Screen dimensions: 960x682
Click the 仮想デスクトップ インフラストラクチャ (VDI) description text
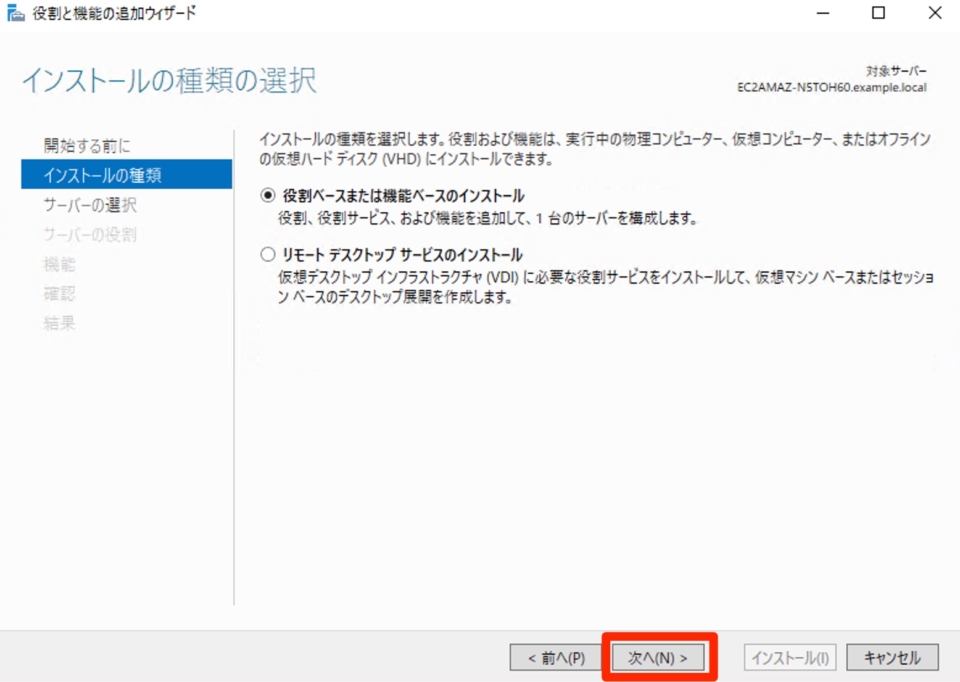606,287
